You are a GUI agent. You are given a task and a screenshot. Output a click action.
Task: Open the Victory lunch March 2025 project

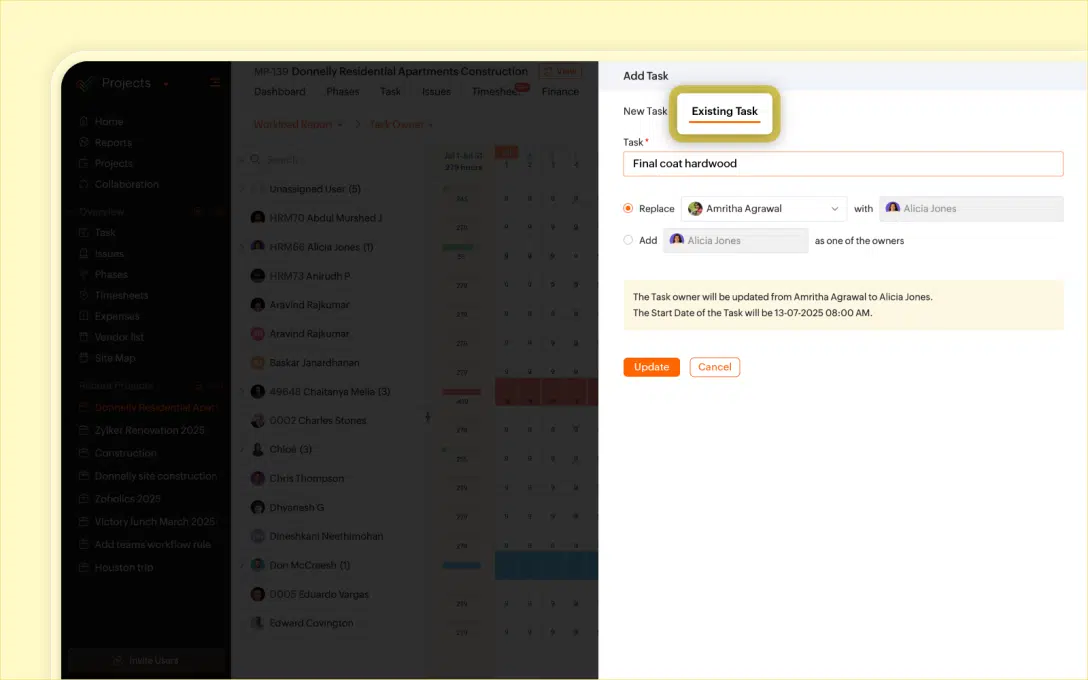pyautogui.click(x=155, y=522)
